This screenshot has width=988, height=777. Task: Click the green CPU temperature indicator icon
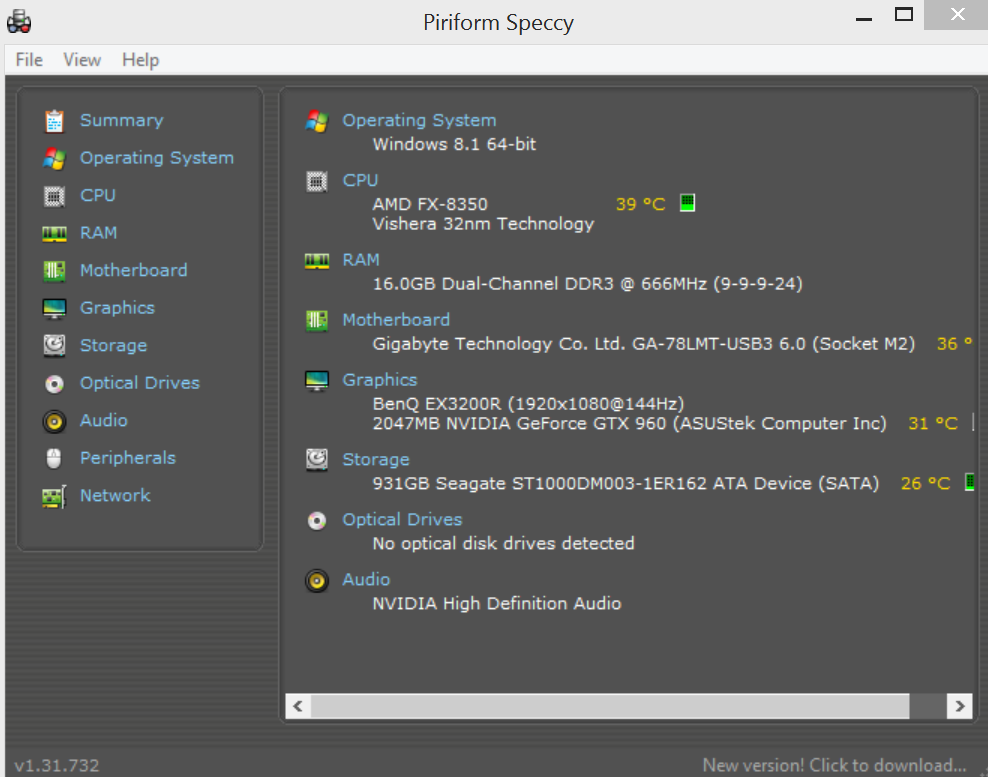[x=687, y=203]
